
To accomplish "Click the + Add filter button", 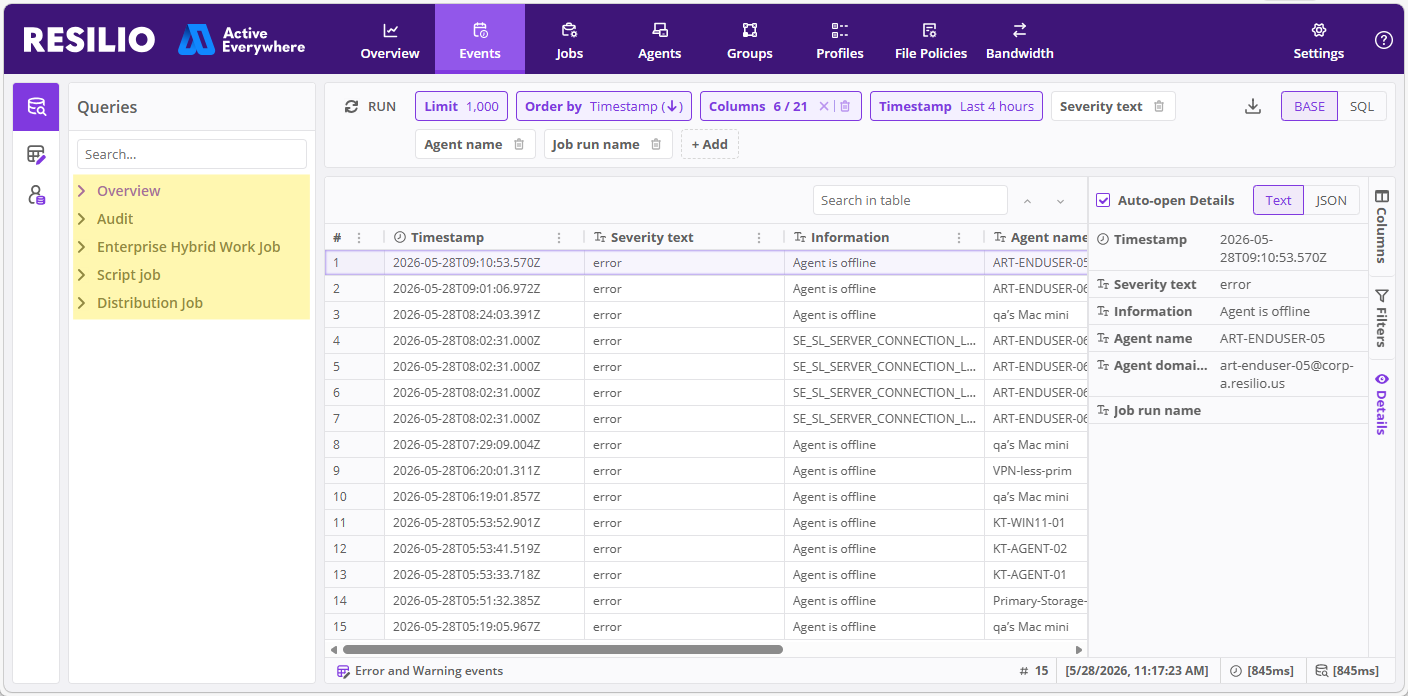I will [x=710, y=145].
